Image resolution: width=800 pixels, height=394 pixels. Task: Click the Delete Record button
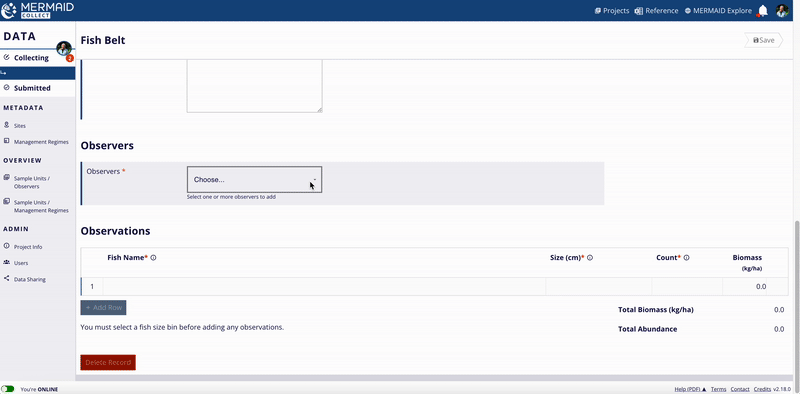[x=108, y=362]
